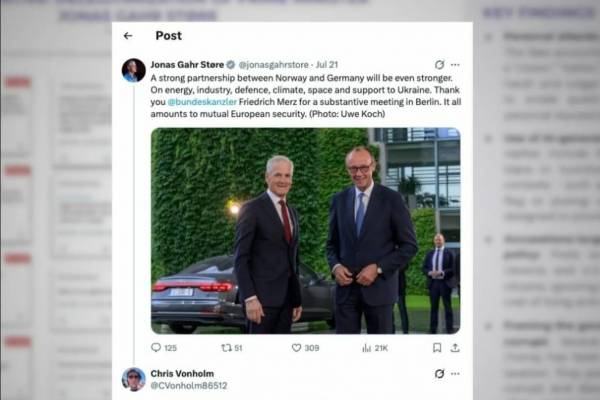Image resolution: width=600 pixels, height=400 pixels.
Task: Open the three-dot menu on Støre's post
Action: point(455,65)
